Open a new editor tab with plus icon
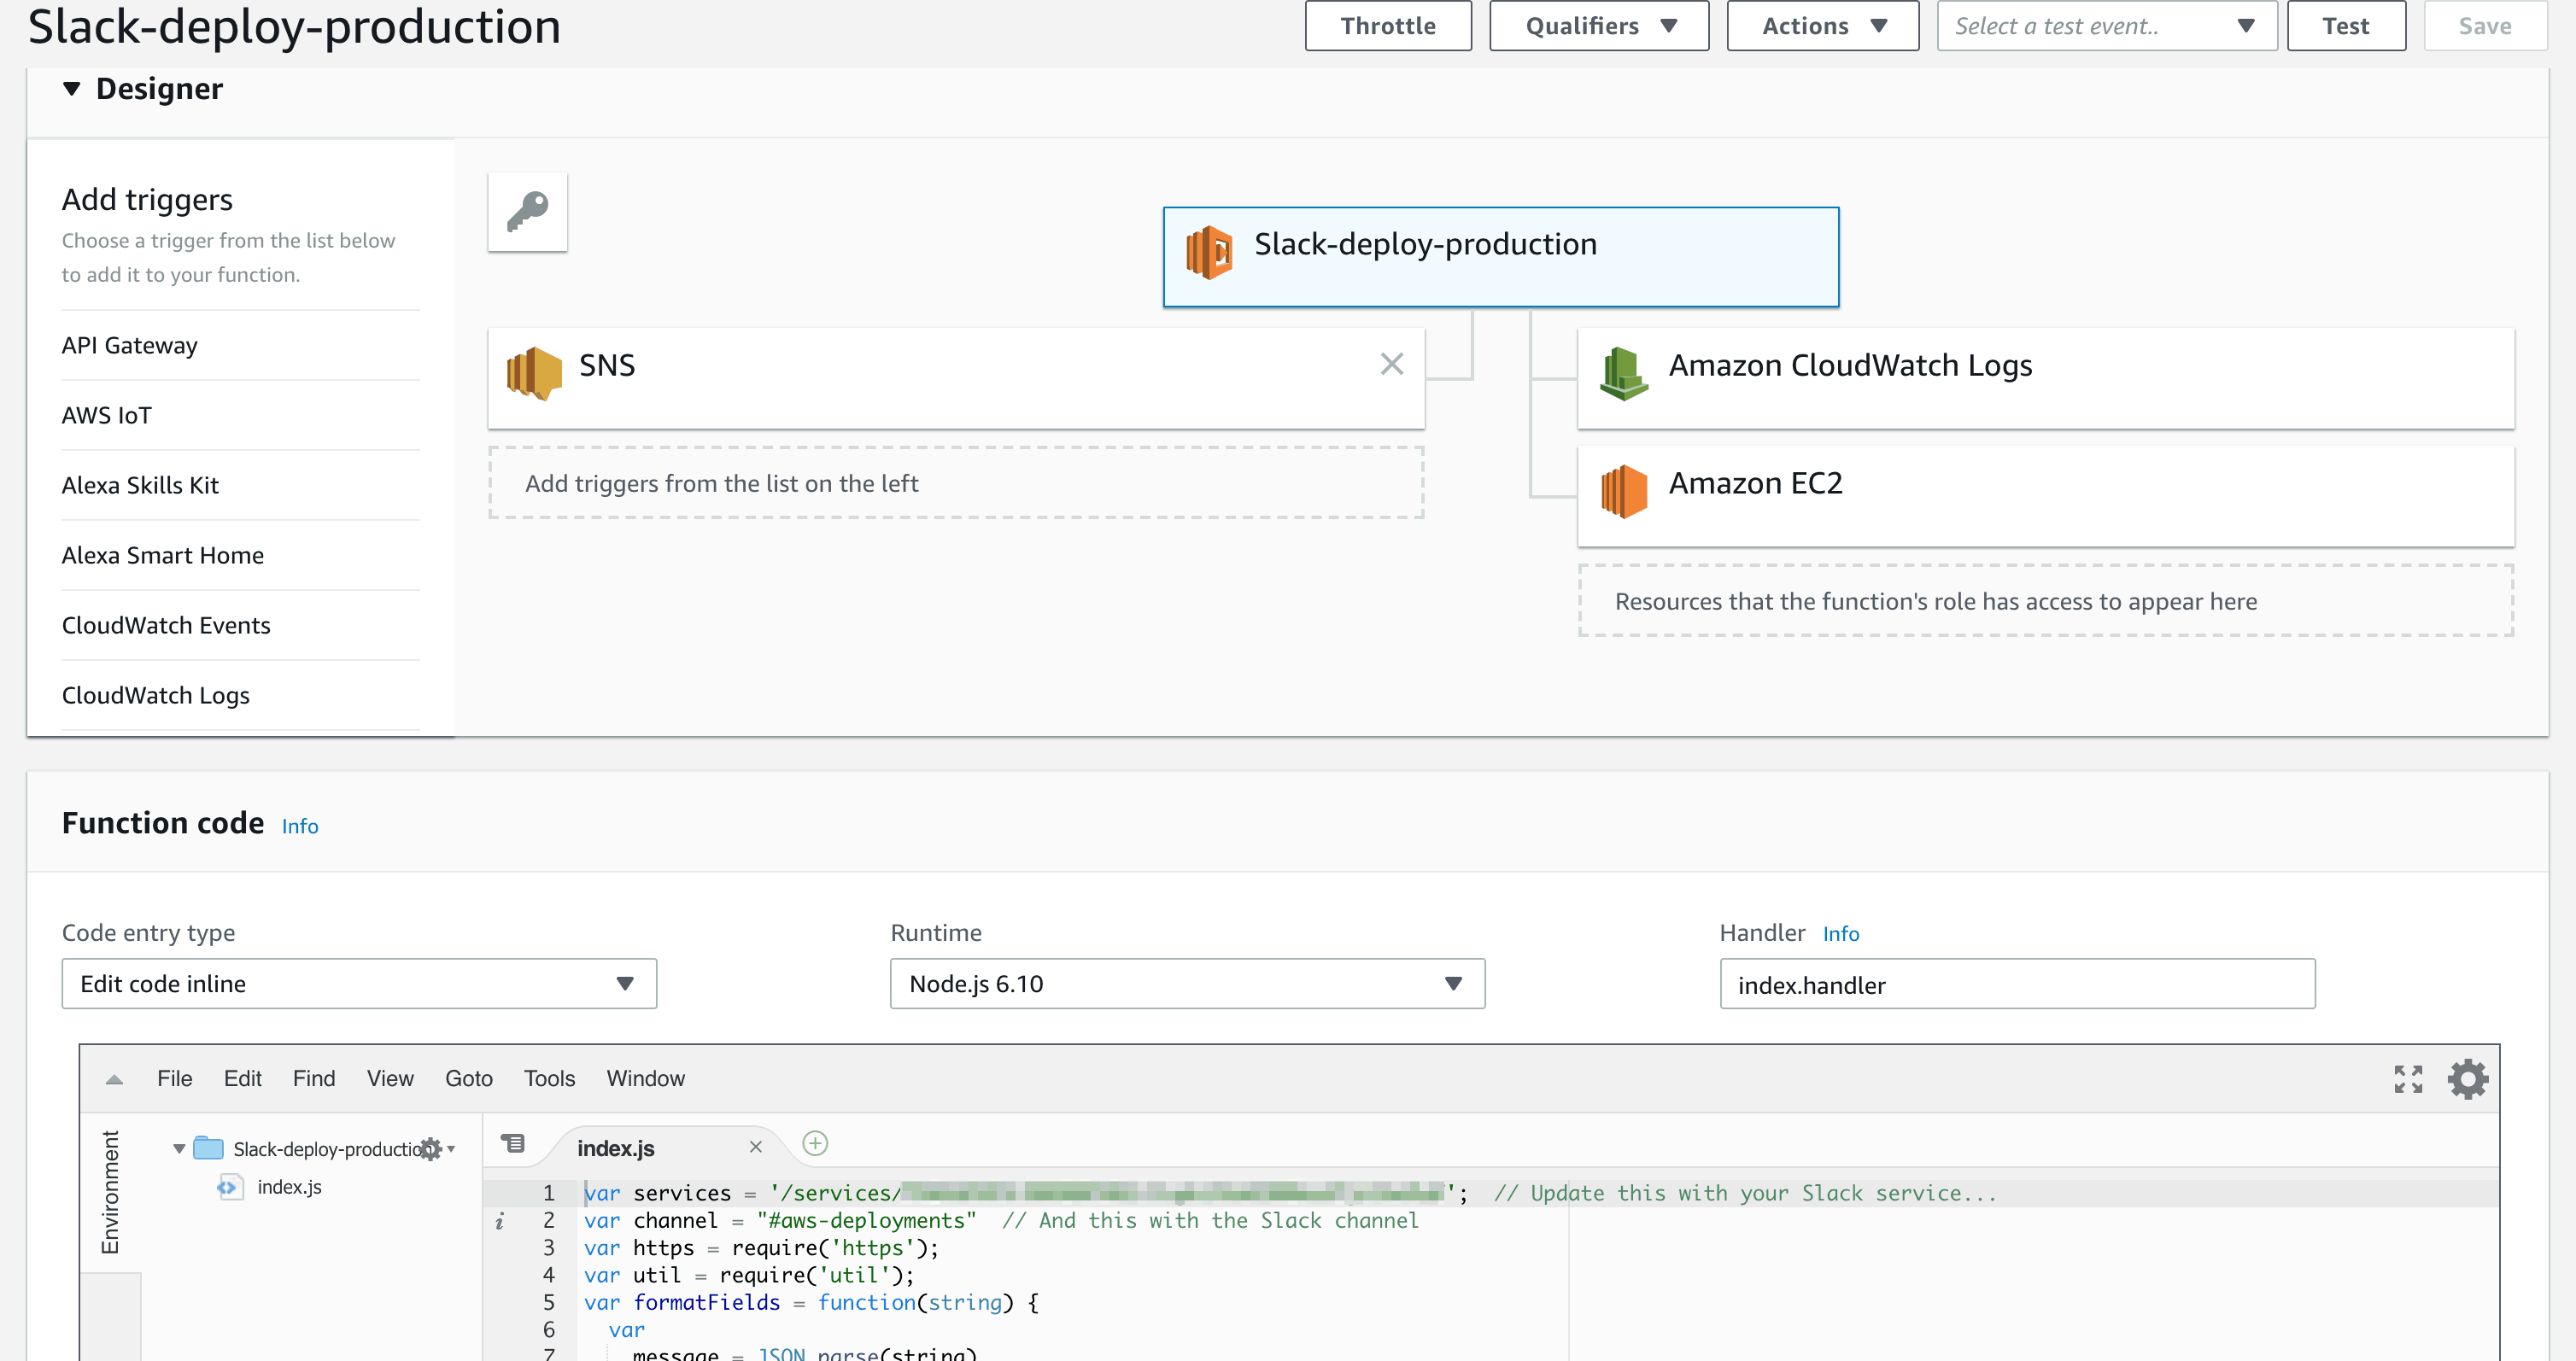The image size is (2576, 1361). click(815, 1143)
